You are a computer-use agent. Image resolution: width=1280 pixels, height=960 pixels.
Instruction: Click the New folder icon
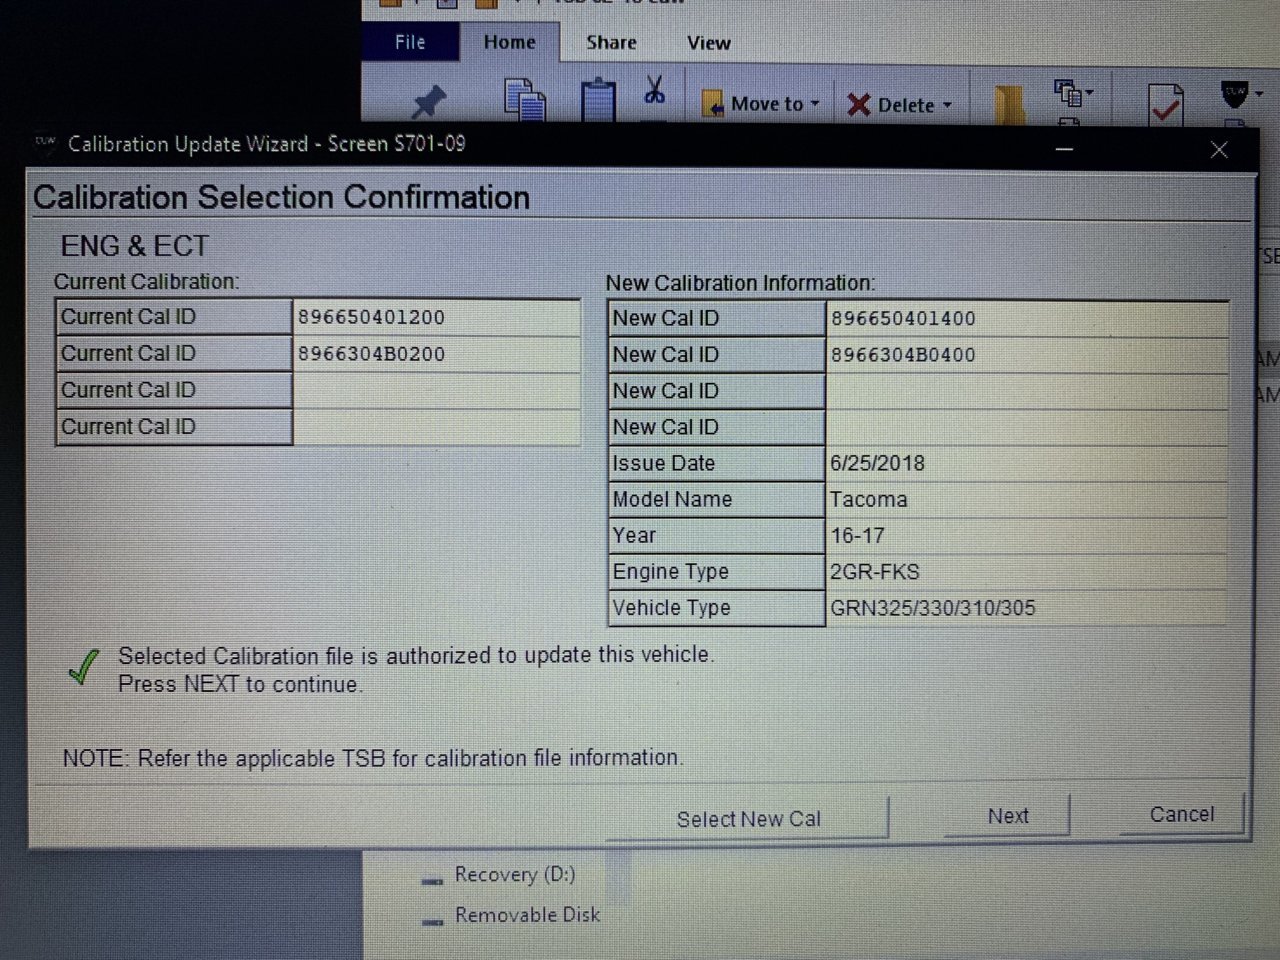click(1009, 104)
